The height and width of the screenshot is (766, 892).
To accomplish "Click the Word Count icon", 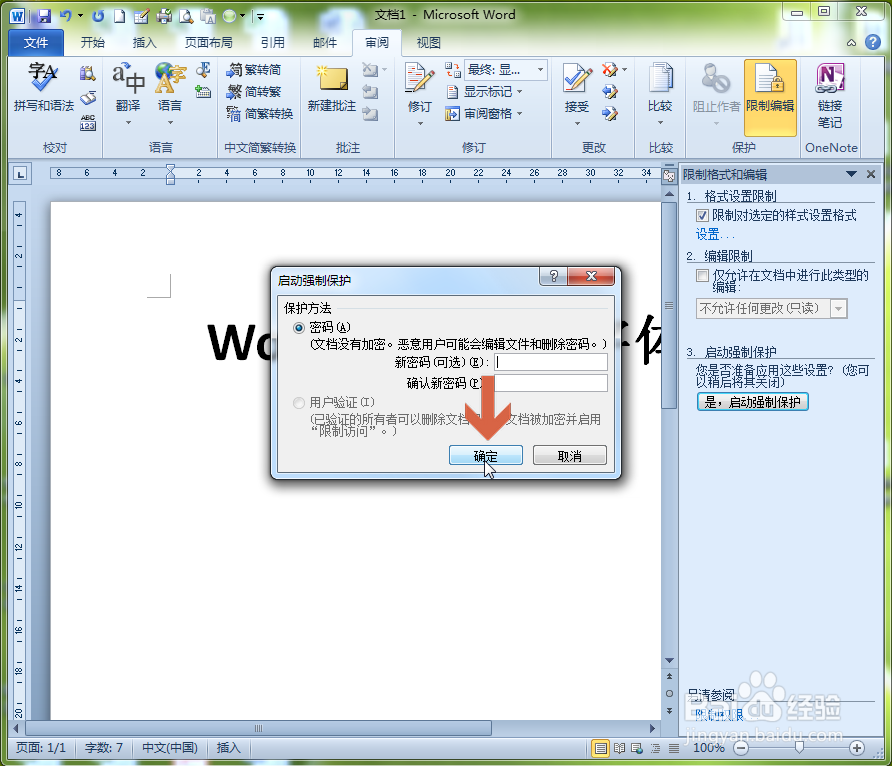I will (x=88, y=122).
